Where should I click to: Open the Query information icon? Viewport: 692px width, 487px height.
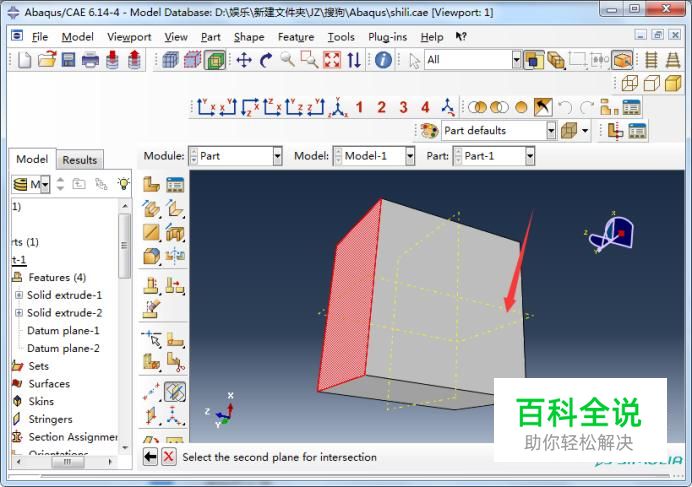tap(383, 60)
